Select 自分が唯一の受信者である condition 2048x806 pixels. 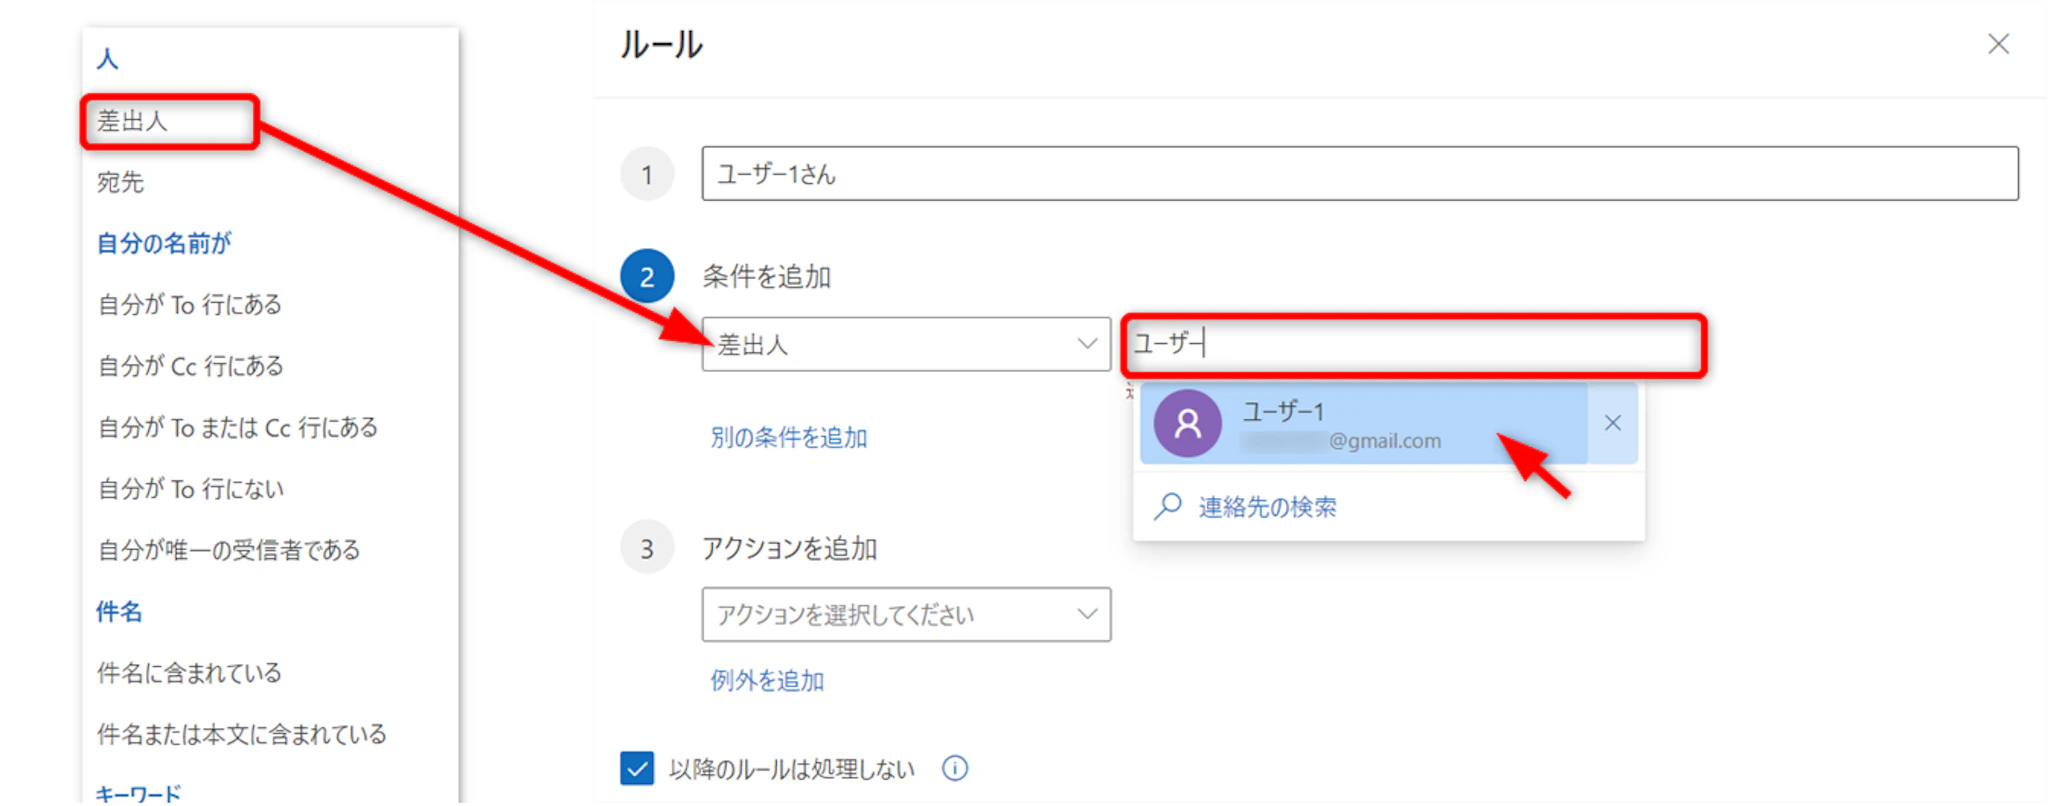click(229, 550)
